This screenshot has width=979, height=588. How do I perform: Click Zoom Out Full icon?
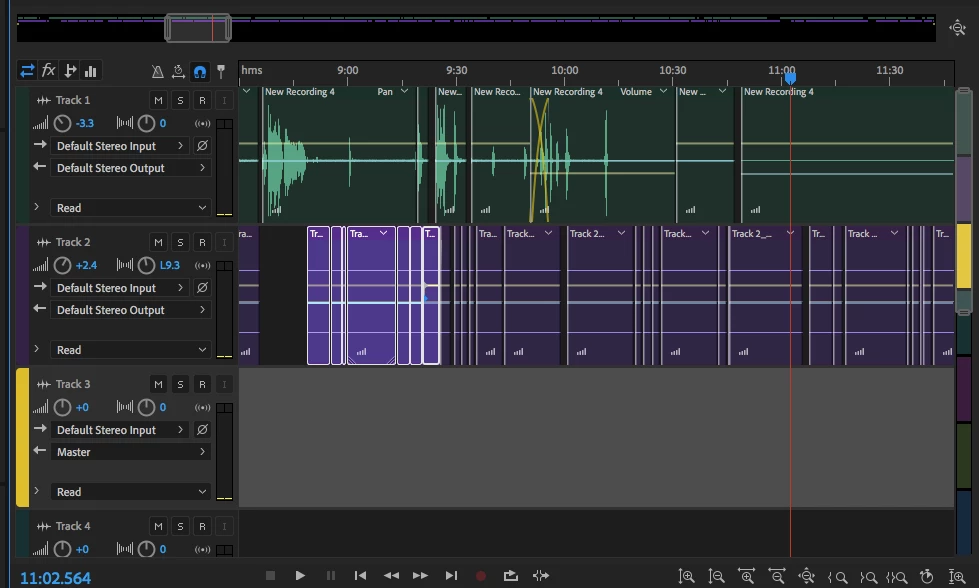[x=807, y=576]
